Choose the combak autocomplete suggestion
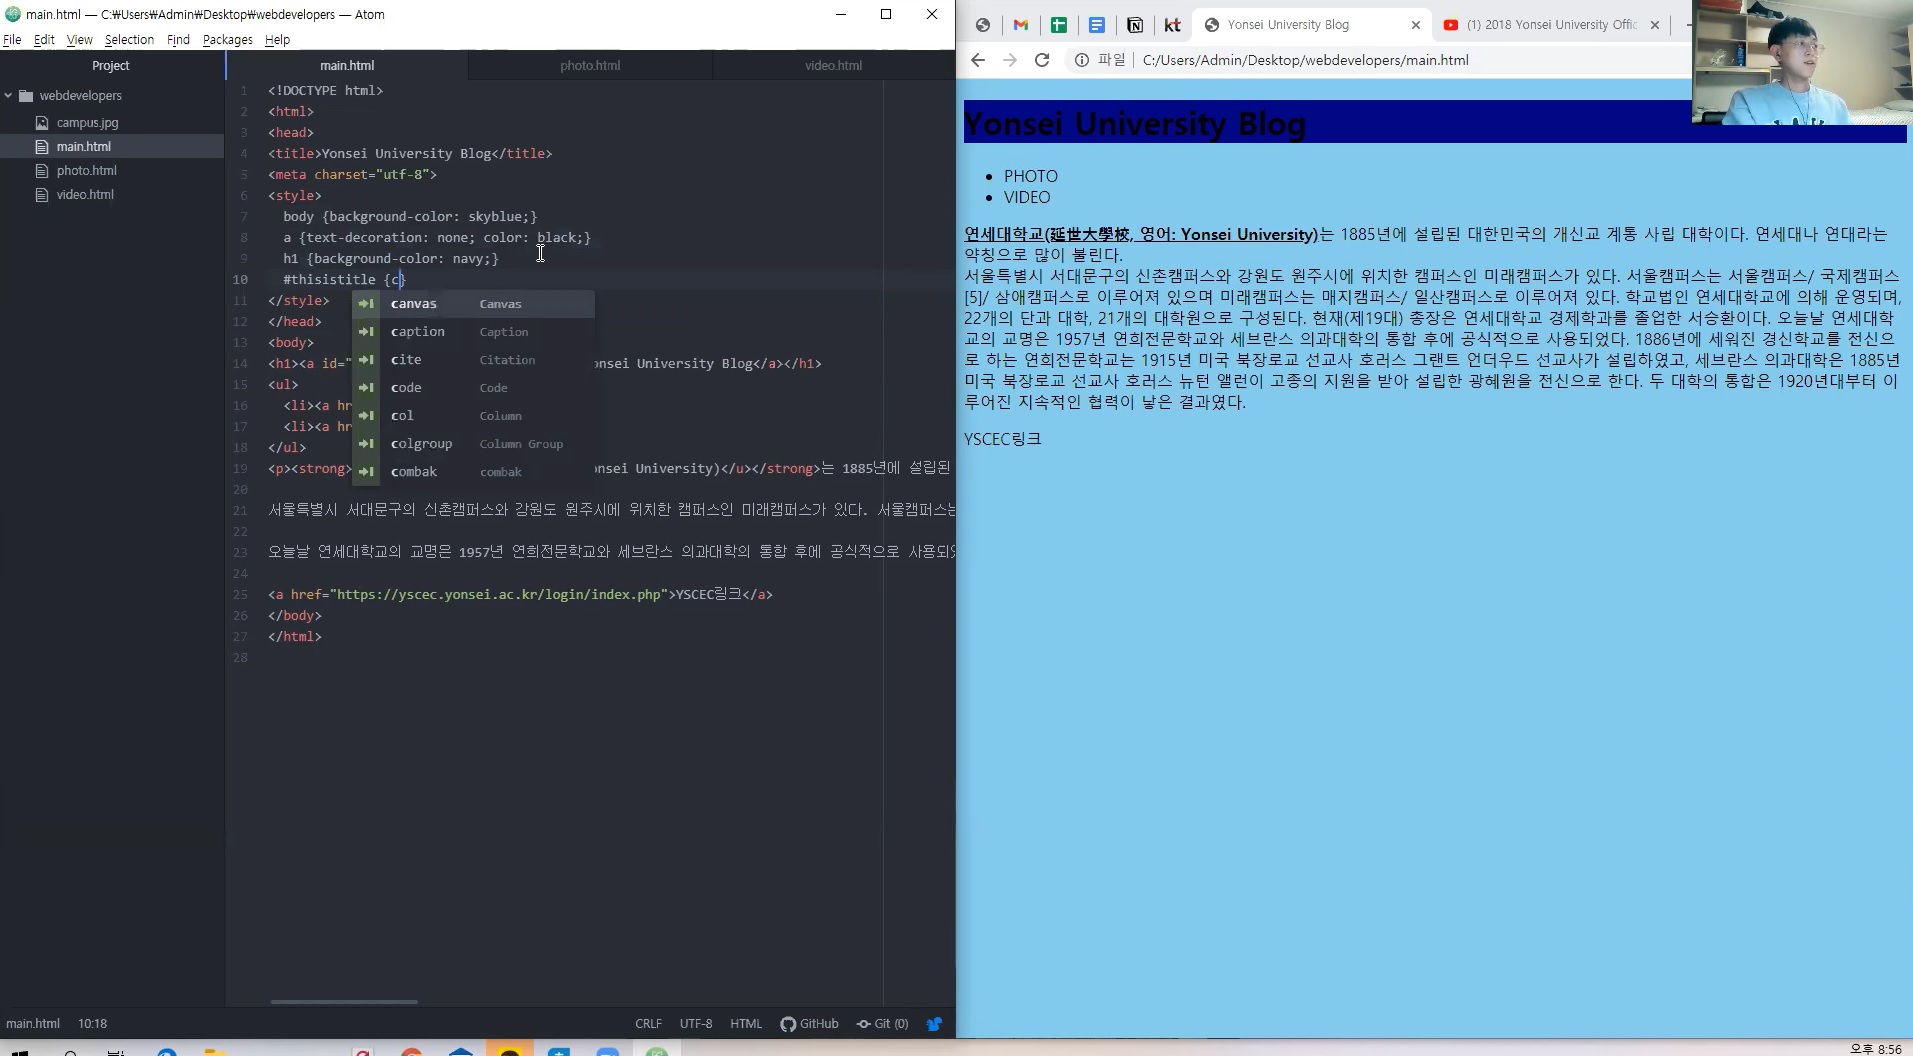 pyautogui.click(x=473, y=472)
